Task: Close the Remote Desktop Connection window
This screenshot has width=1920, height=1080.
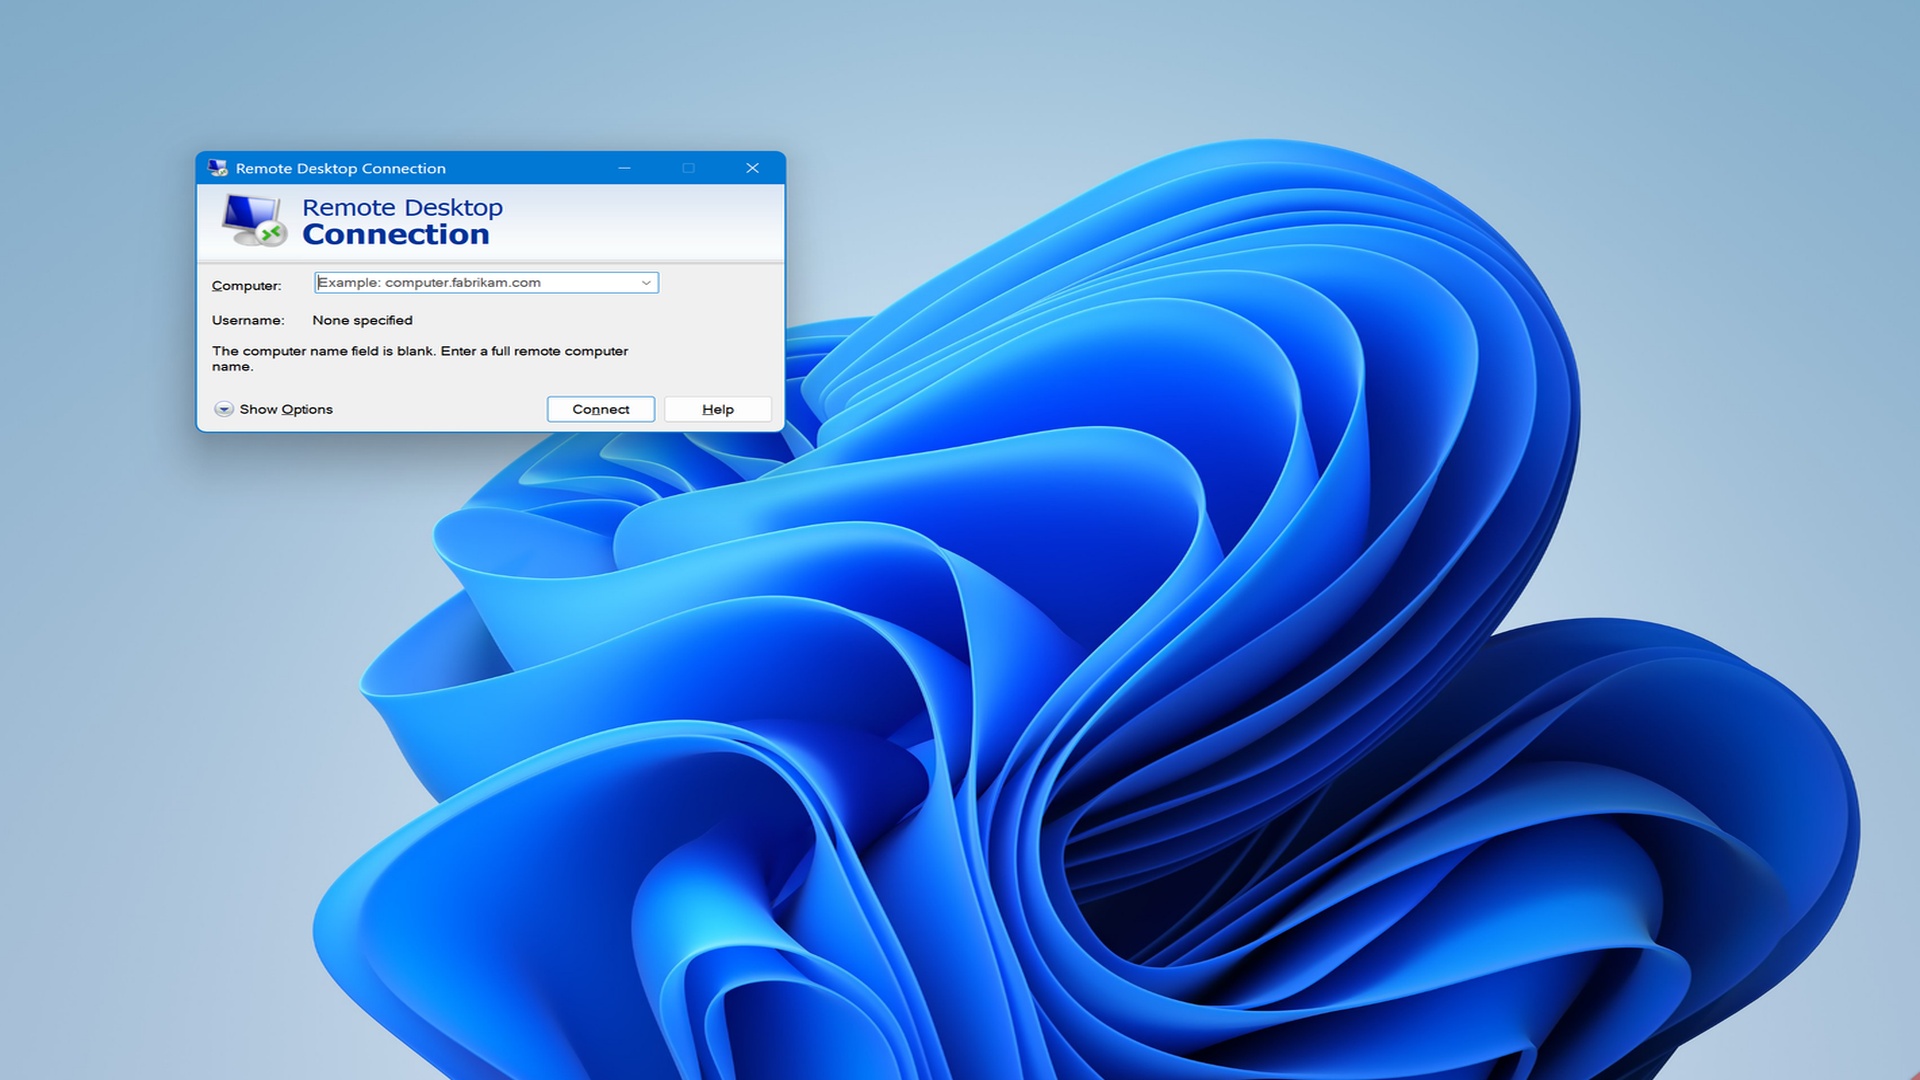Action: 753,168
